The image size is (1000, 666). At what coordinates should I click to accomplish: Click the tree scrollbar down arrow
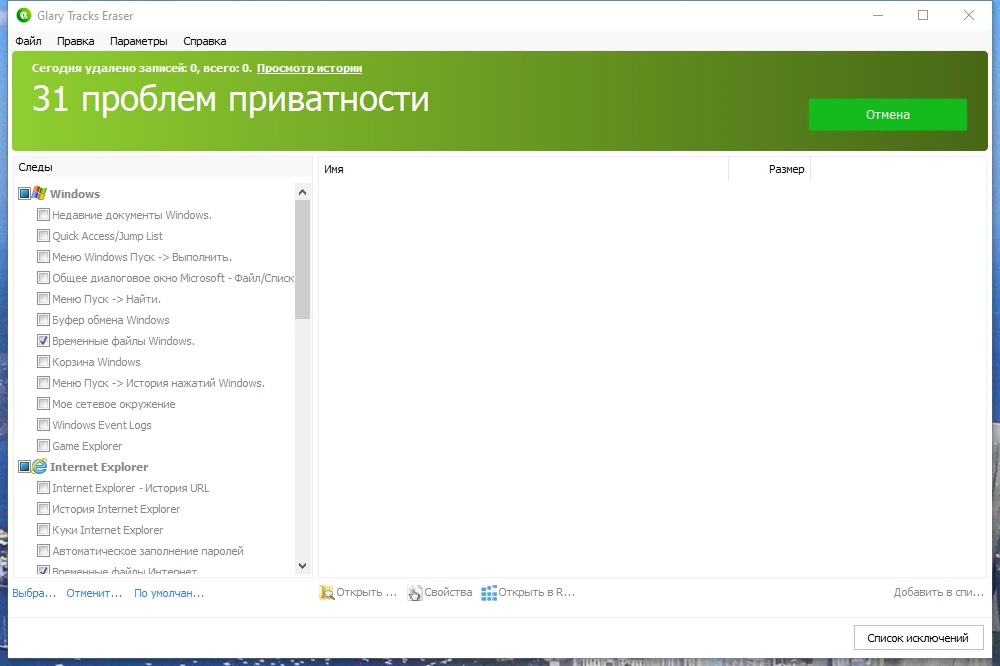tap(302, 566)
